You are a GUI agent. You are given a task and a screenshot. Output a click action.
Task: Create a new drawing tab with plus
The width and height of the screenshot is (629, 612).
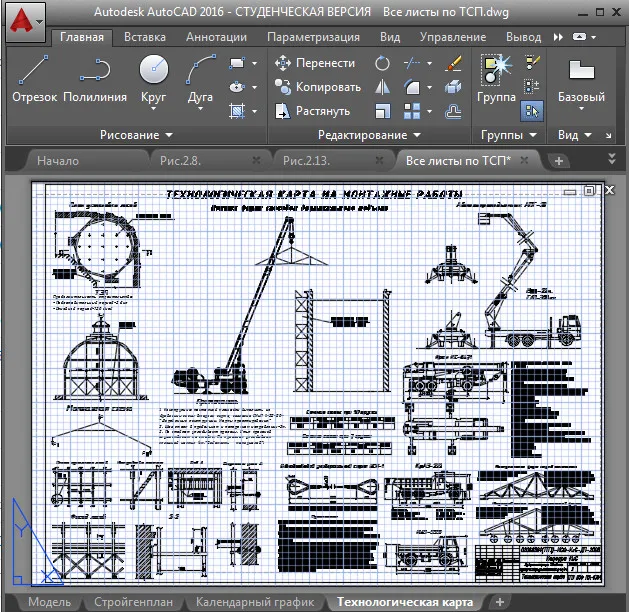click(x=559, y=161)
